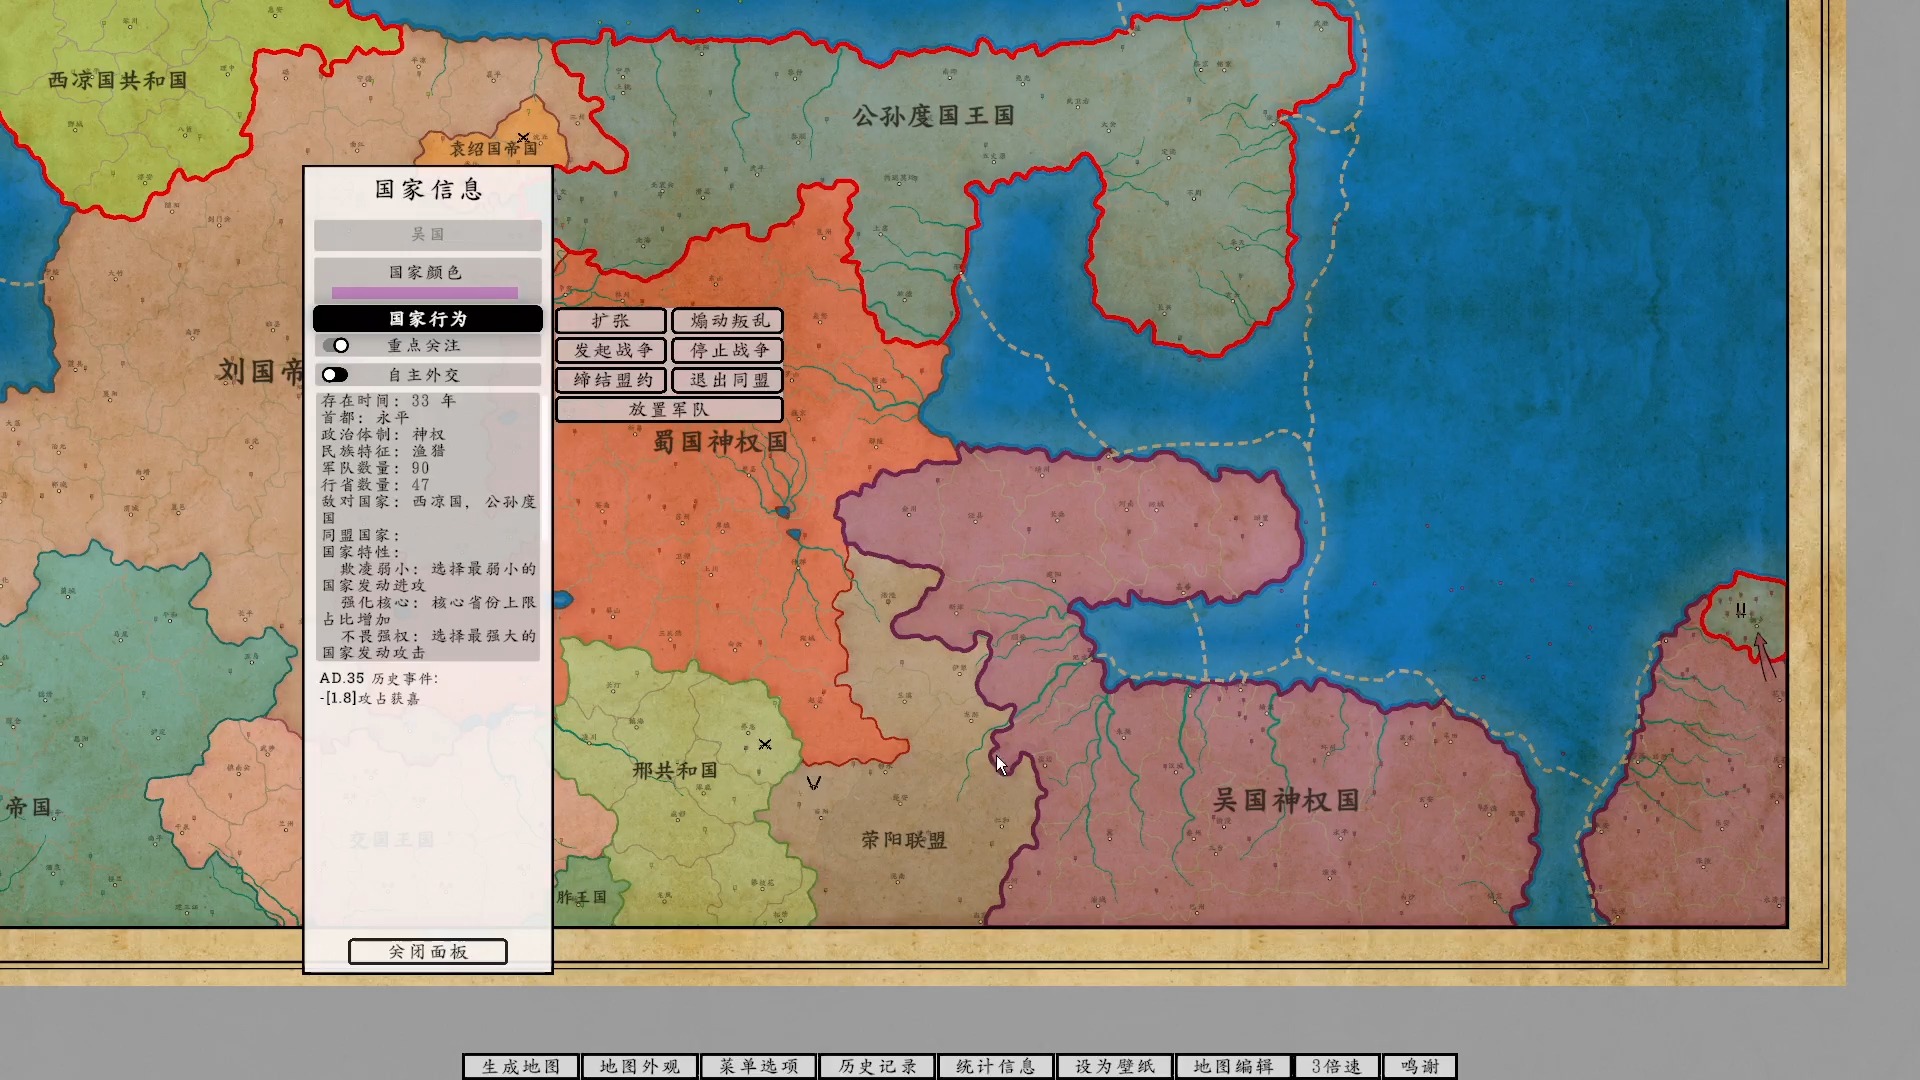Image resolution: width=1920 pixels, height=1080 pixels.
Task: Click 放置军队 to place armies
Action: click(x=669, y=409)
